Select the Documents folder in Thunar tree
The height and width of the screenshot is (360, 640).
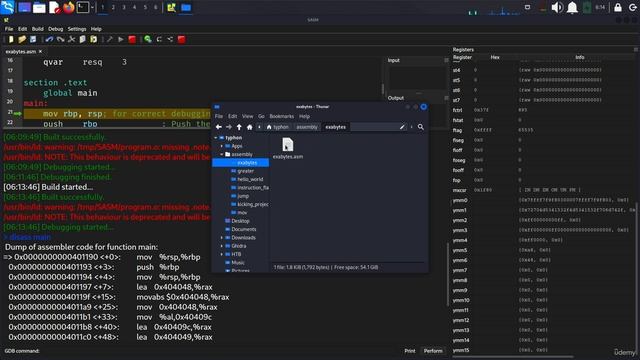click(x=244, y=229)
